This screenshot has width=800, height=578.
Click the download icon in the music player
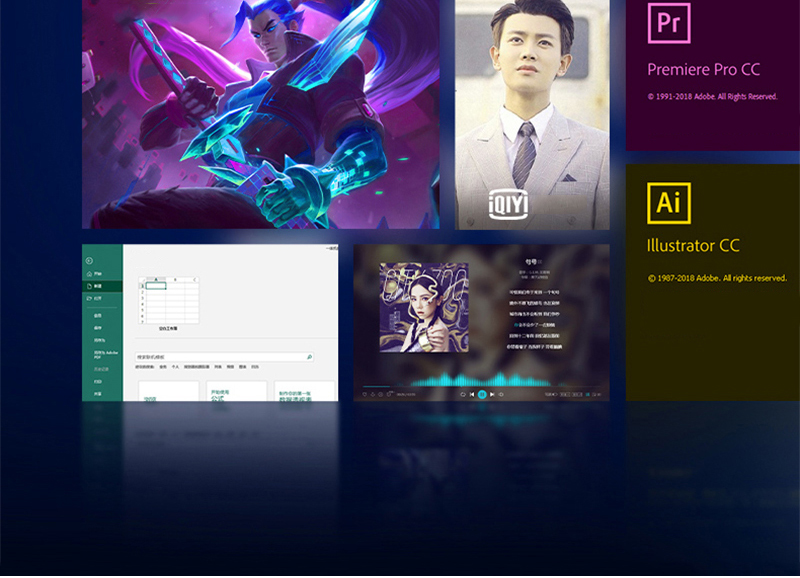point(372,394)
